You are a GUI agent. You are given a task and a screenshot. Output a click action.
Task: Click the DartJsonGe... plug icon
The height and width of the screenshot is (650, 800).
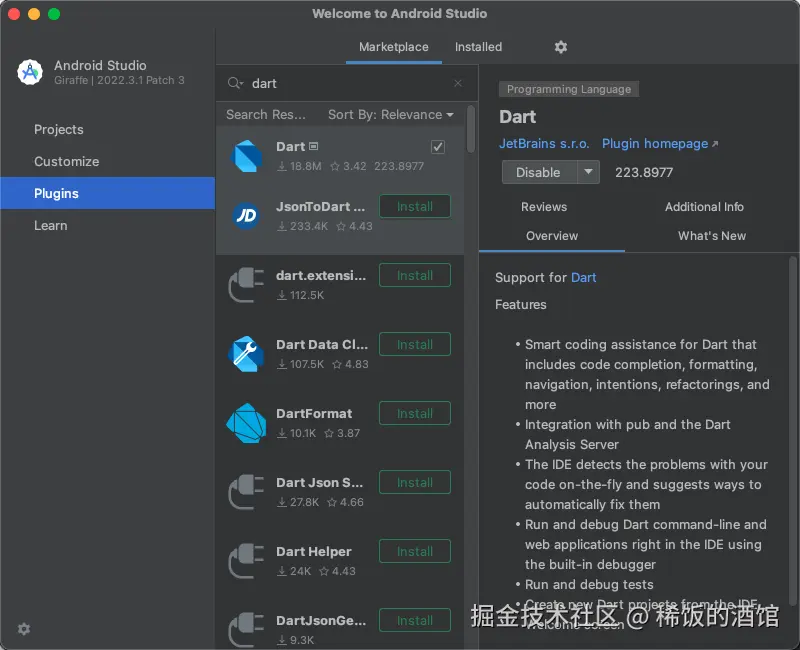[x=246, y=630]
